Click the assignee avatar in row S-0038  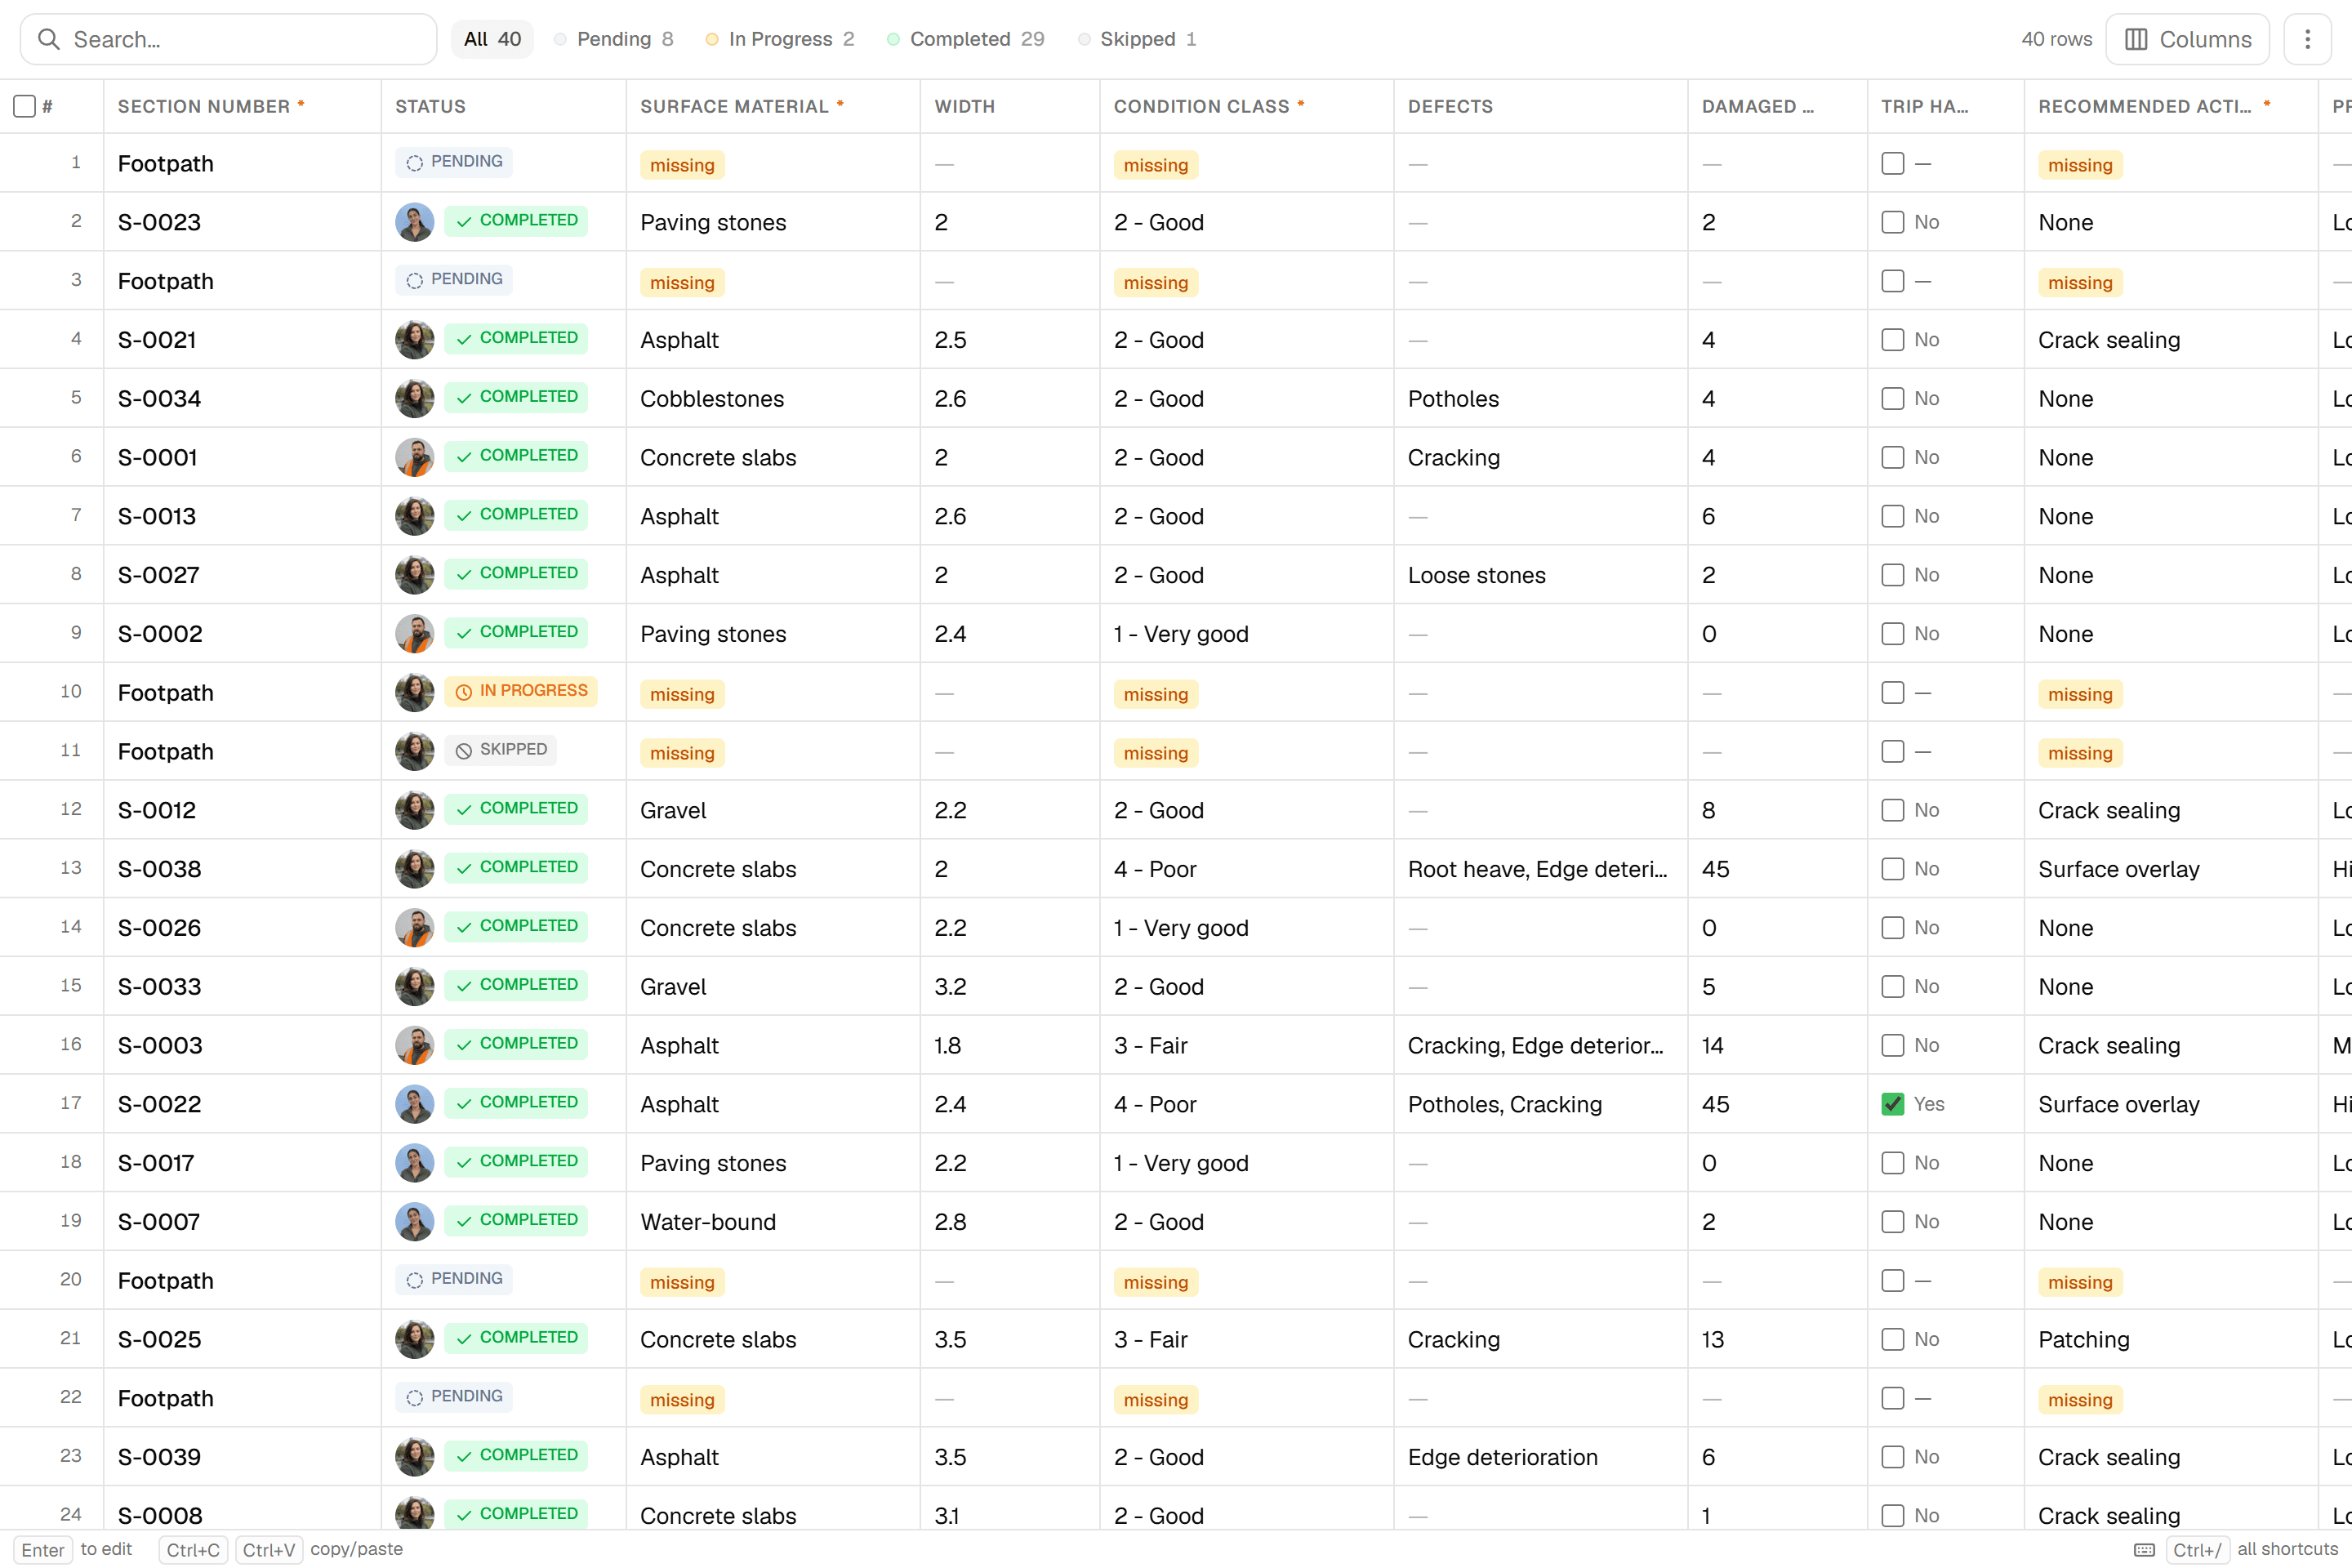[x=414, y=868]
